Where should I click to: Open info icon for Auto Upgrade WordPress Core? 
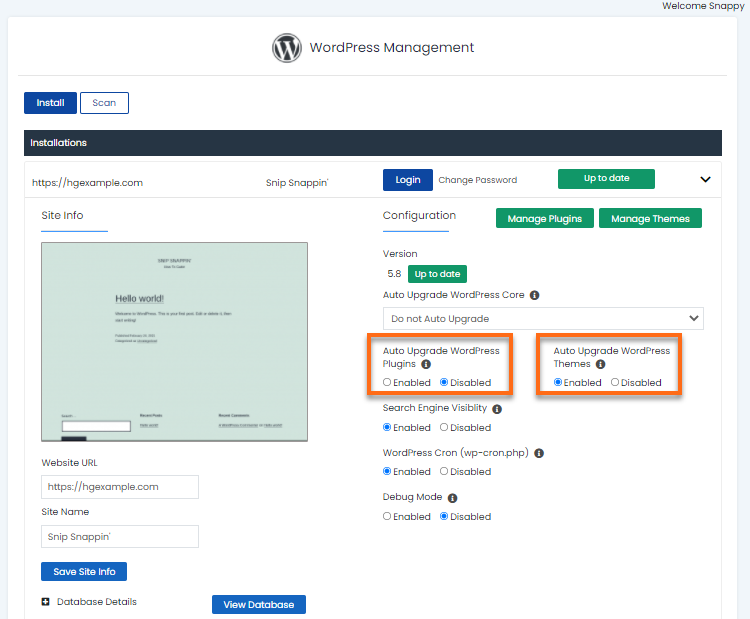click(x=534, y=295)
